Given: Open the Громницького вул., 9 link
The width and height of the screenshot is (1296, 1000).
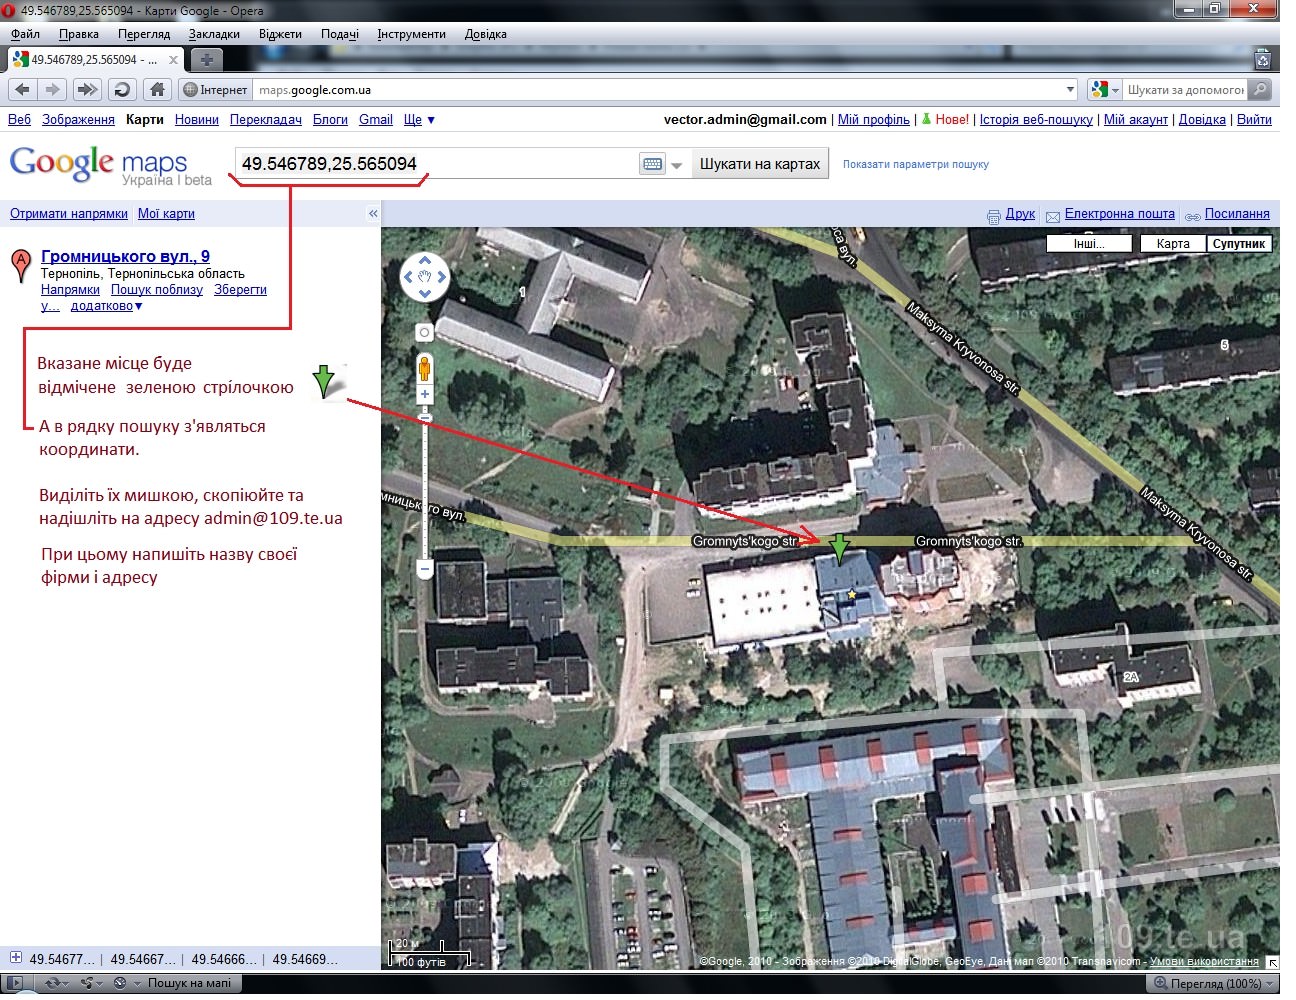Looking at the screenshot, I should [x=125, y=256].
